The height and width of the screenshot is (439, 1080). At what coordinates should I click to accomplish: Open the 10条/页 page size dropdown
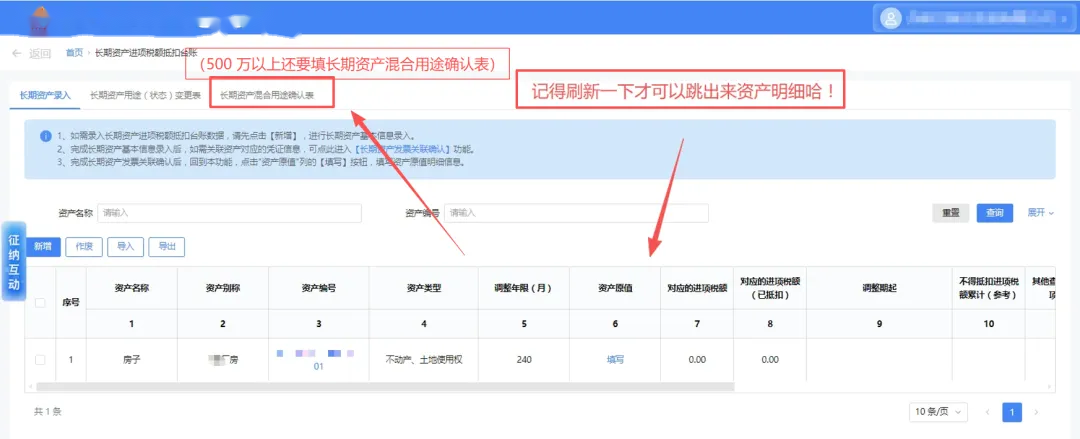coord(937,412)
